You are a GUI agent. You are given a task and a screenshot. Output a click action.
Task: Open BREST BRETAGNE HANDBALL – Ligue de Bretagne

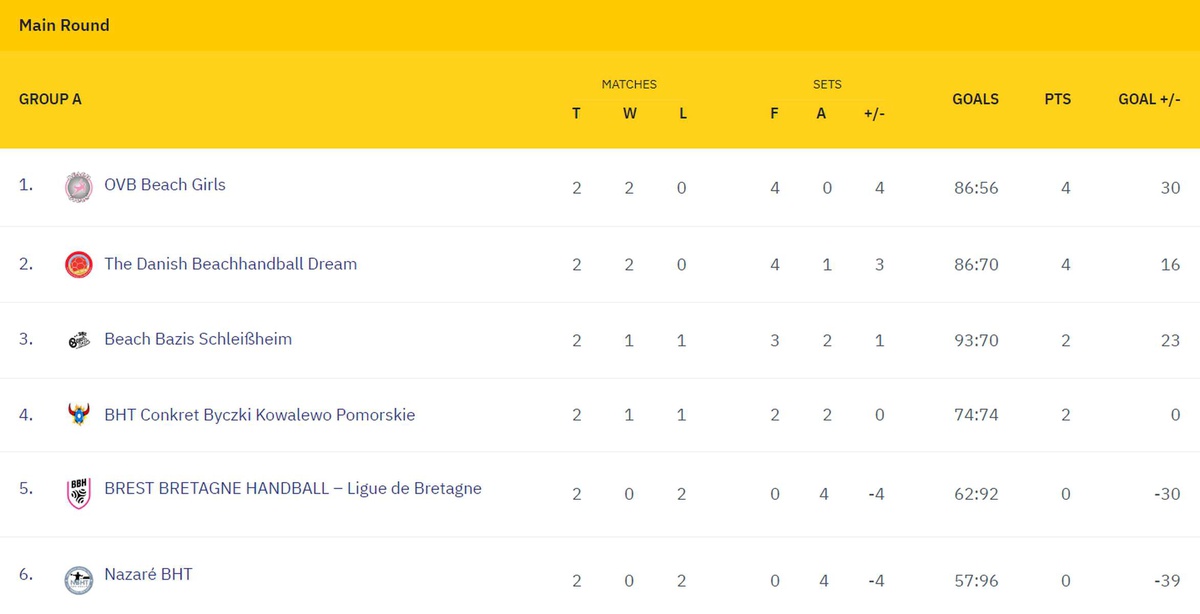pos(292,489)
